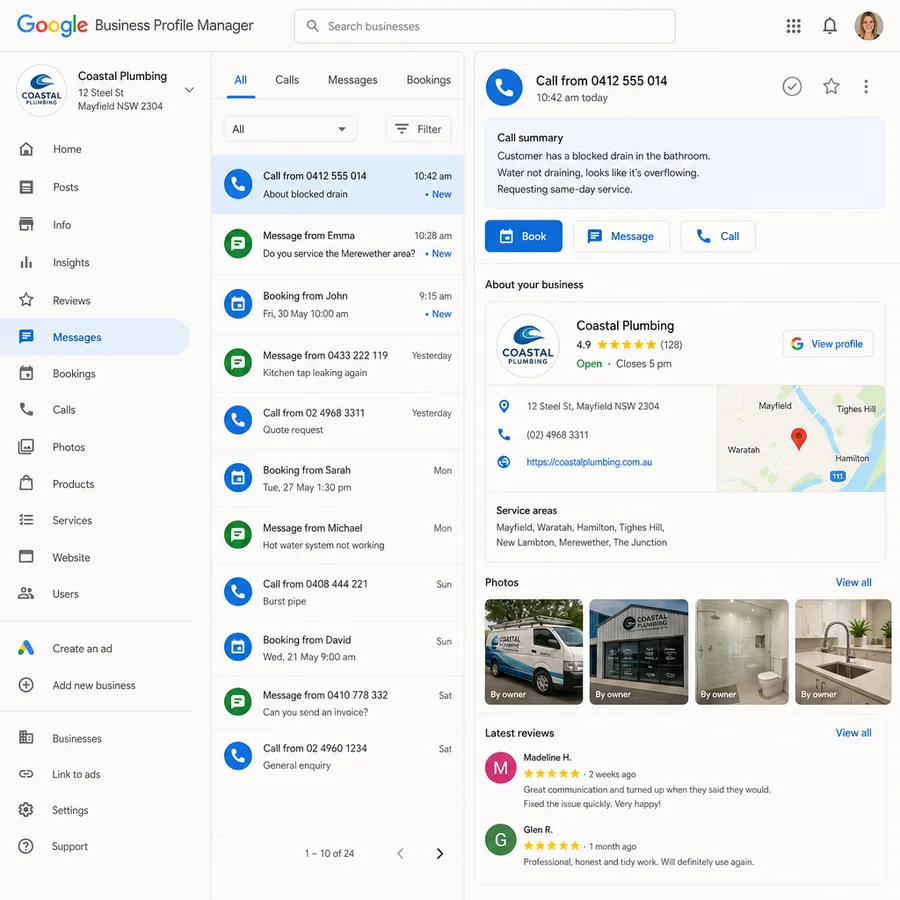Open the storefront photo thumbnail

tap(638, 651)
